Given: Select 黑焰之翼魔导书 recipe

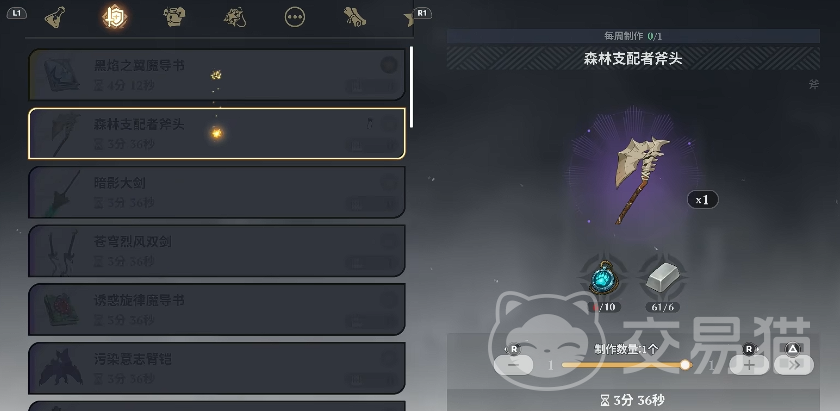Looking at the screenshot, I should tap(217, 74).
